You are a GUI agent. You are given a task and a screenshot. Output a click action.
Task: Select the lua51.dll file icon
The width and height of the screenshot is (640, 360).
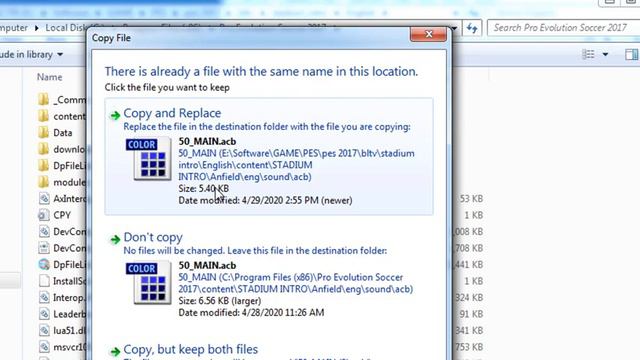44,330
